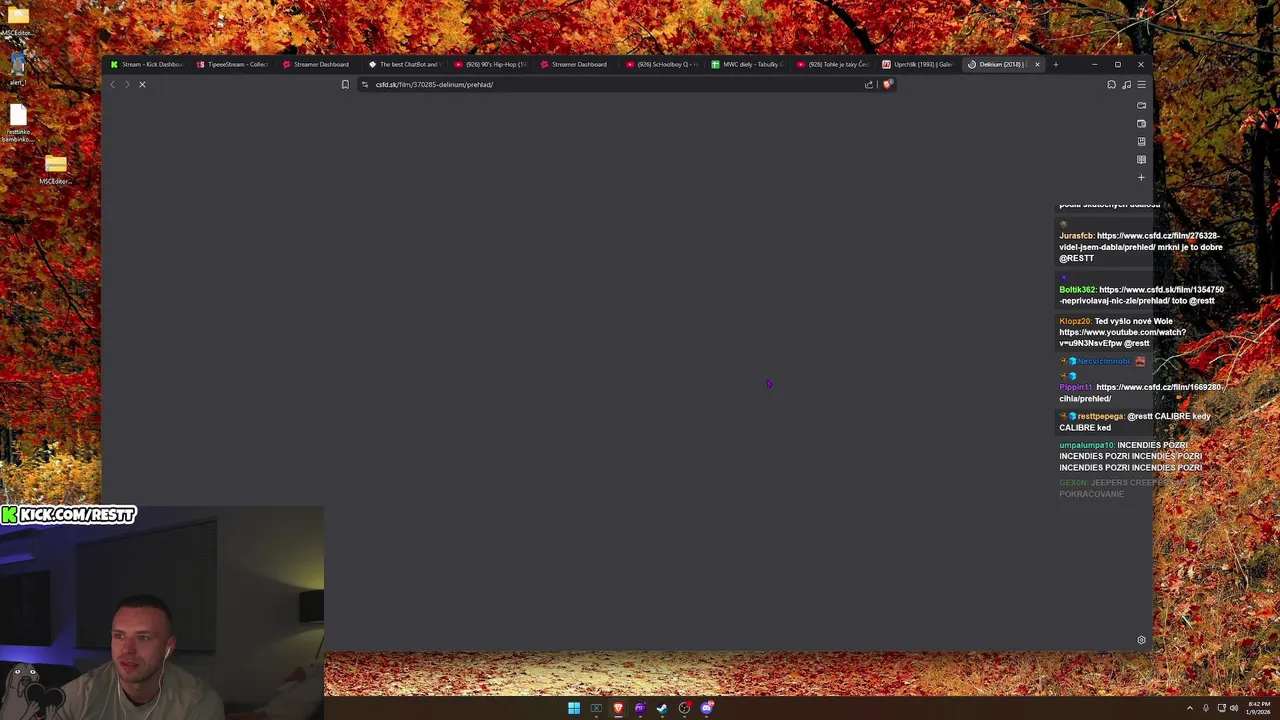Open Discord from the taskbar
The image size is (1280, 720).
tap(707, 708)
